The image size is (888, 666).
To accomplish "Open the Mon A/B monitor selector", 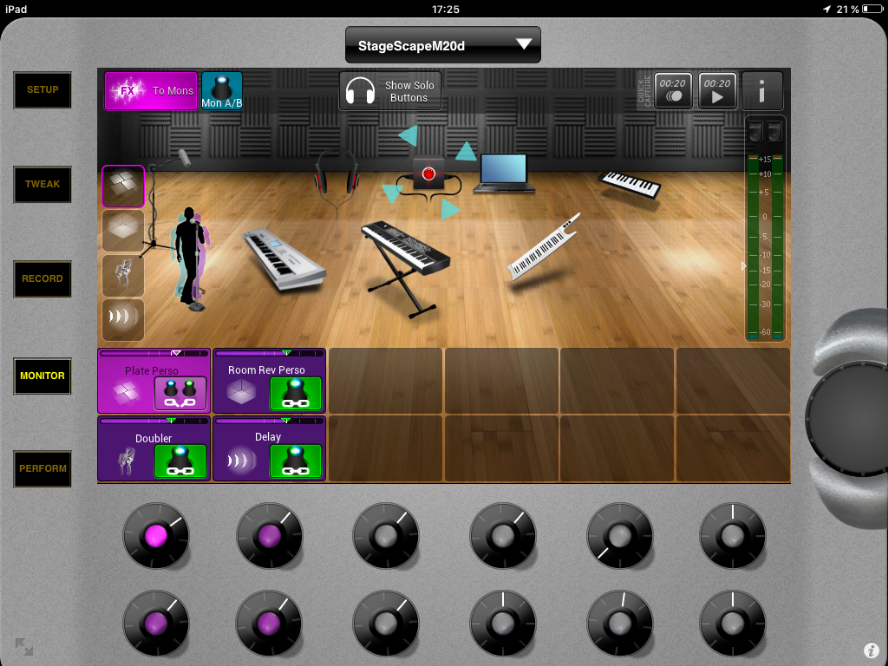I will click(x=222, y=91).
